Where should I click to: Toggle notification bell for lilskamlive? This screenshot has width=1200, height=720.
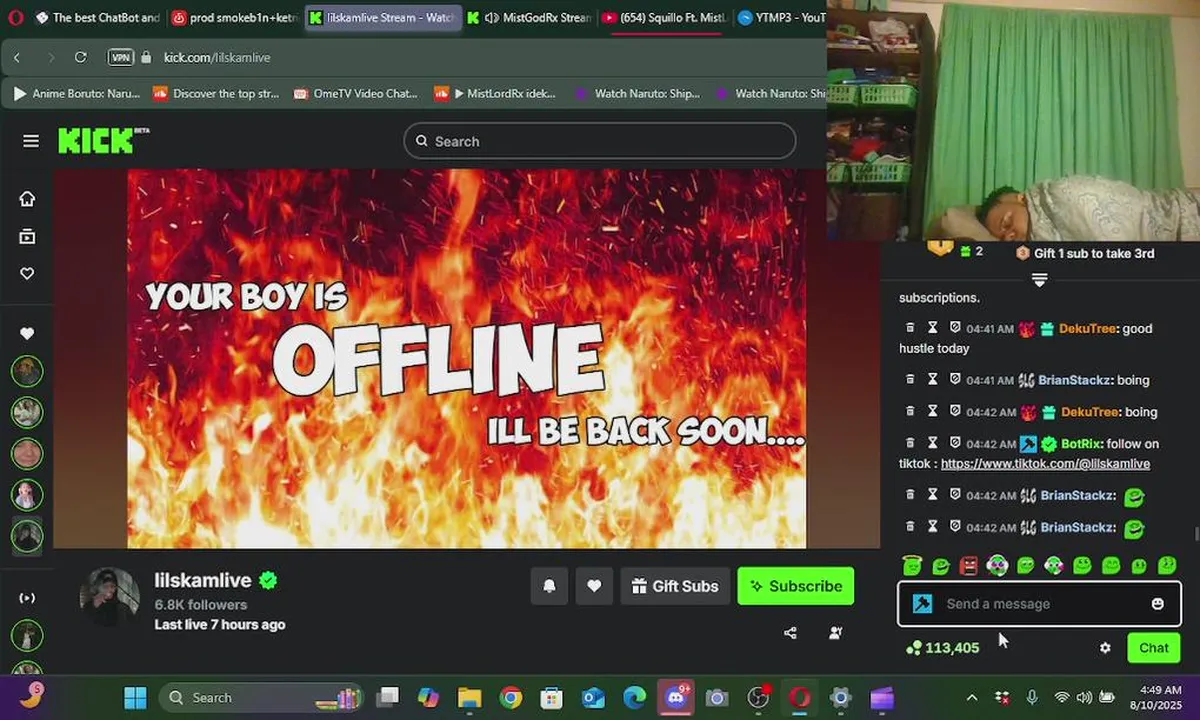click(x=549, y=586)
